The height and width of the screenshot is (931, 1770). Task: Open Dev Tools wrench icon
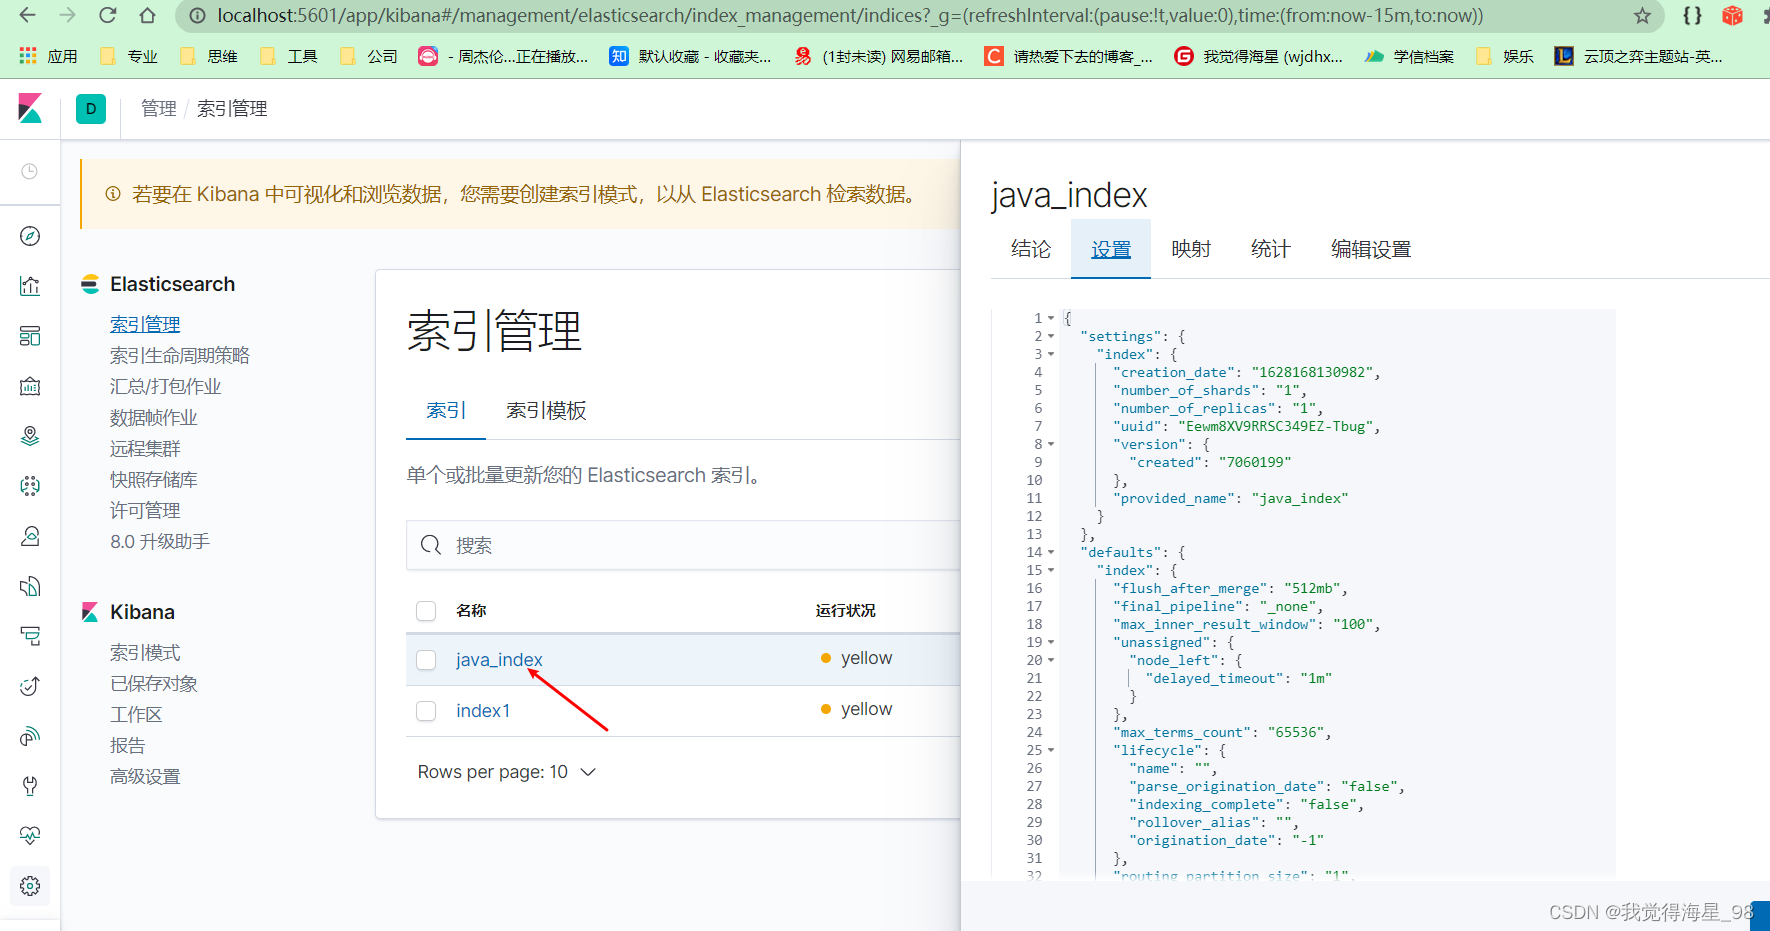(30, 786)
